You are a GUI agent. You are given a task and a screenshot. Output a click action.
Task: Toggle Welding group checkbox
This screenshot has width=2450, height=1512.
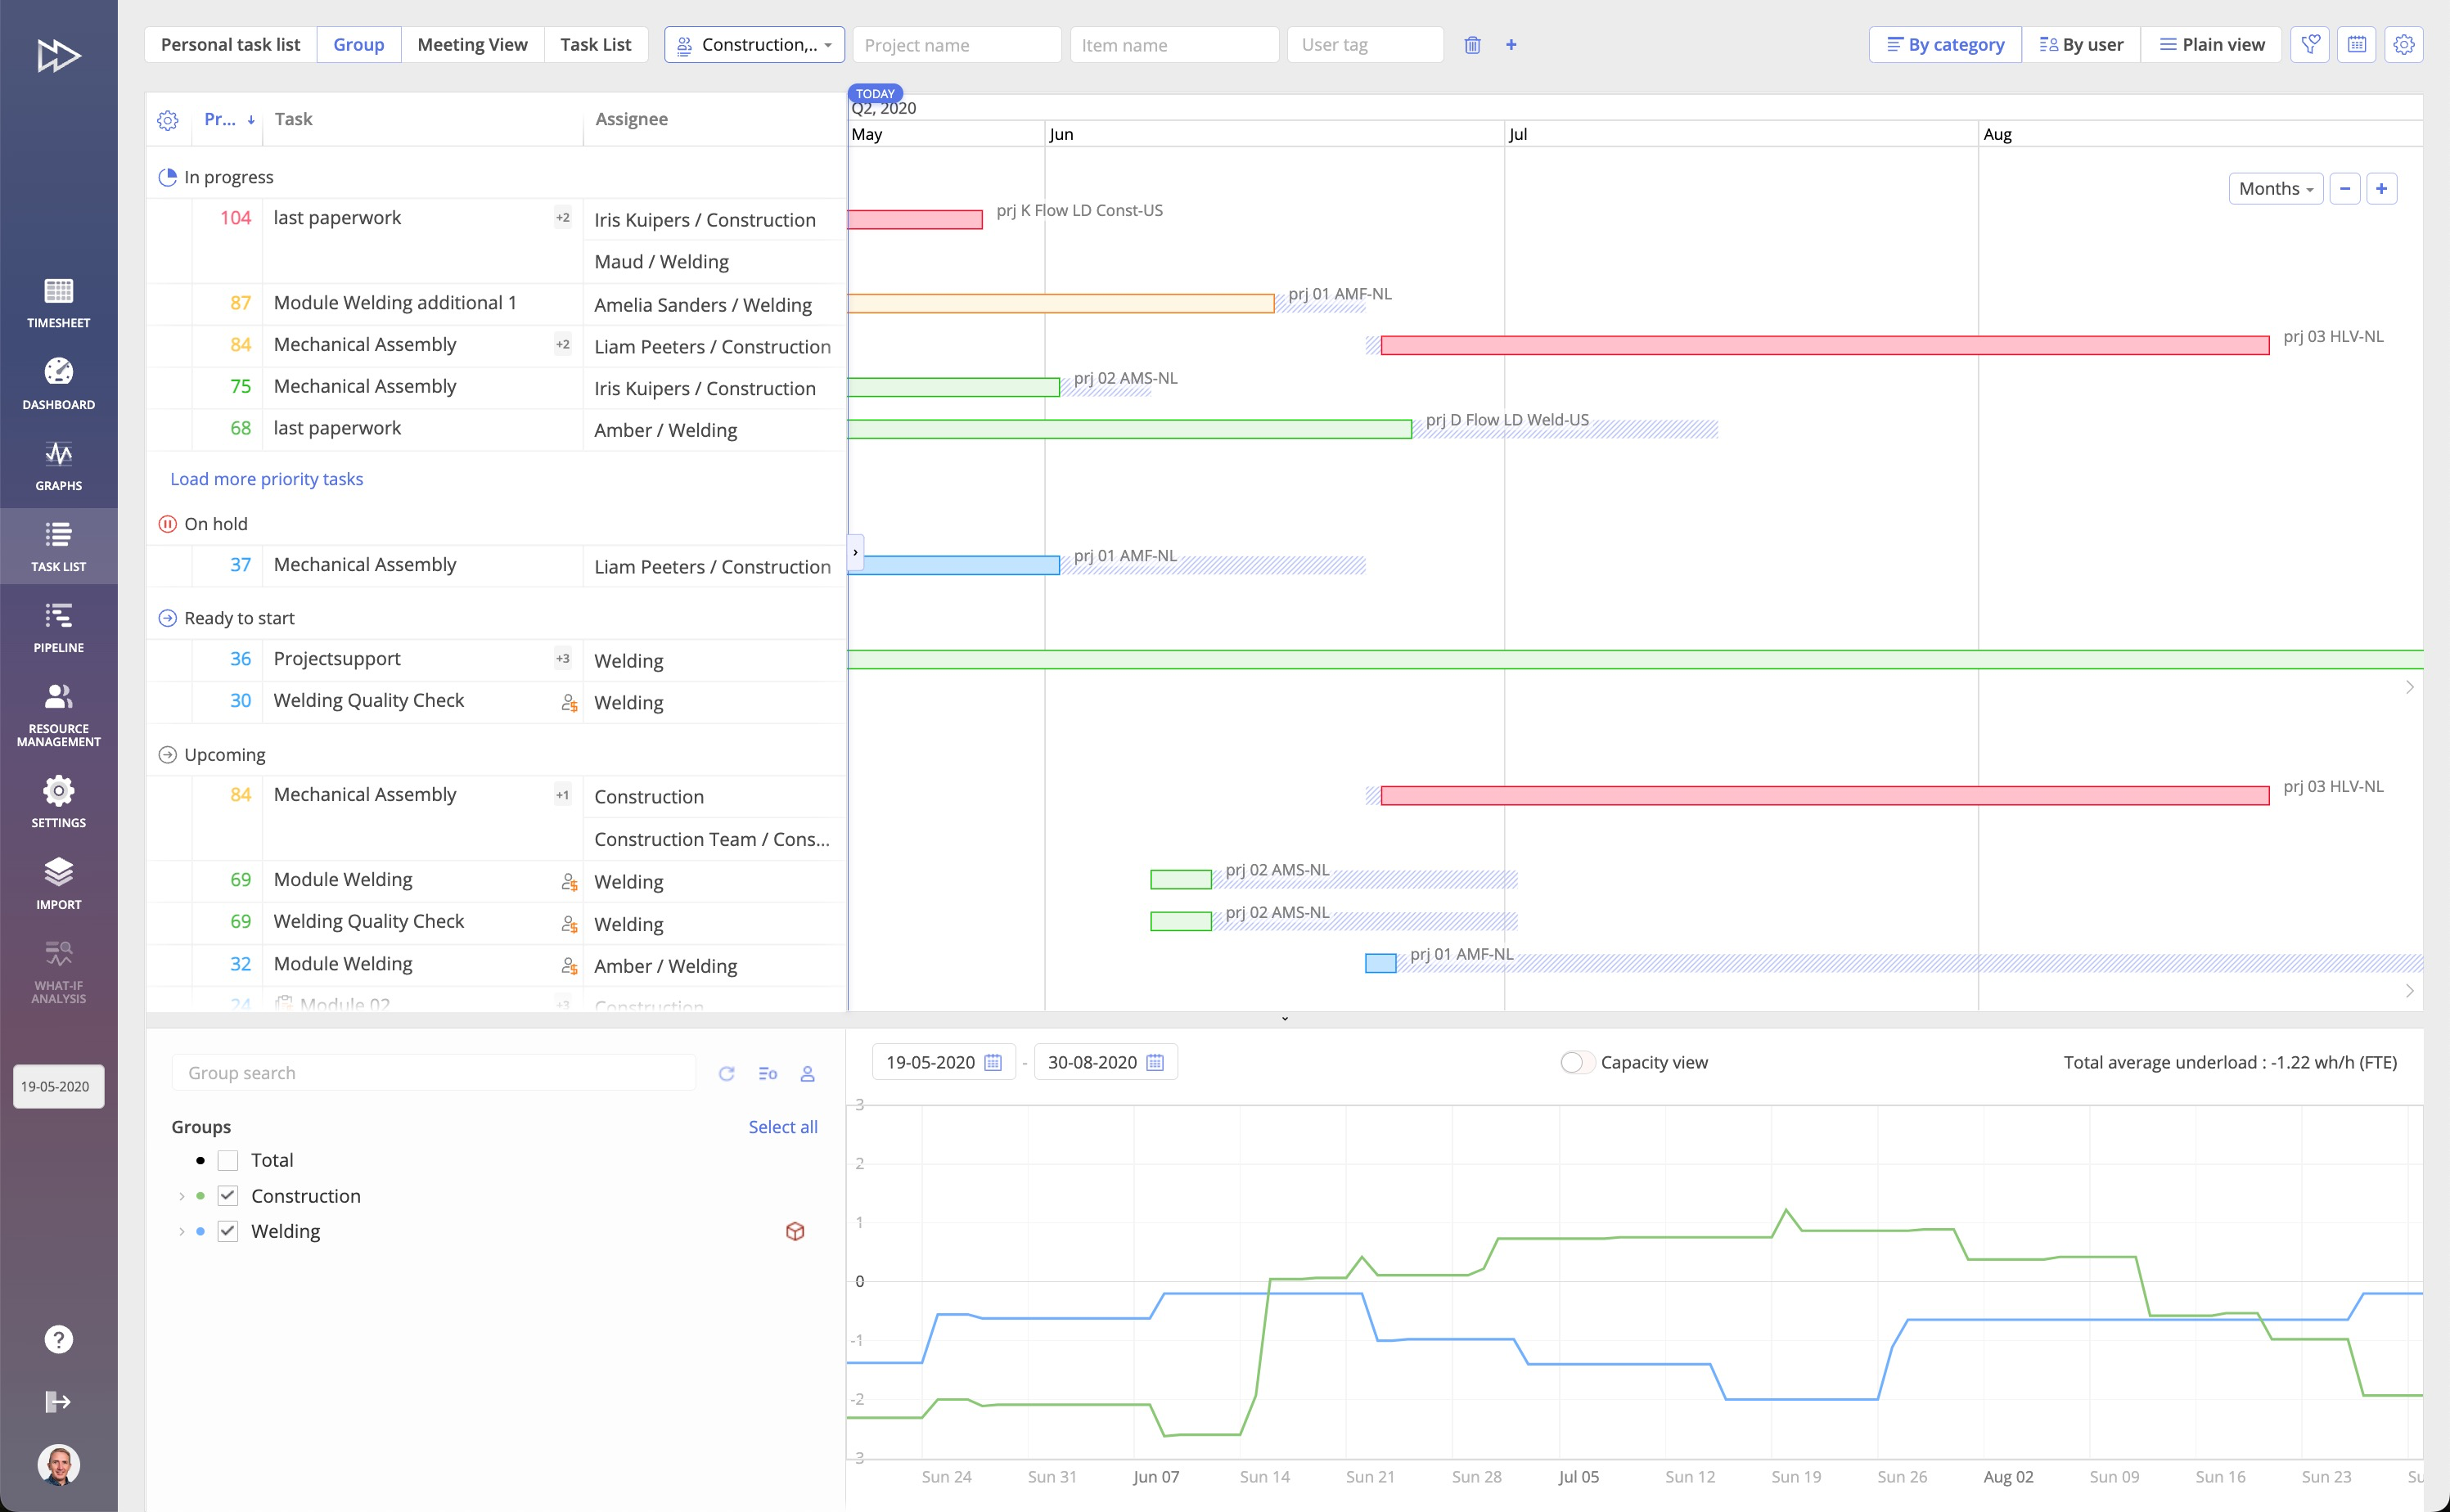227,1231
